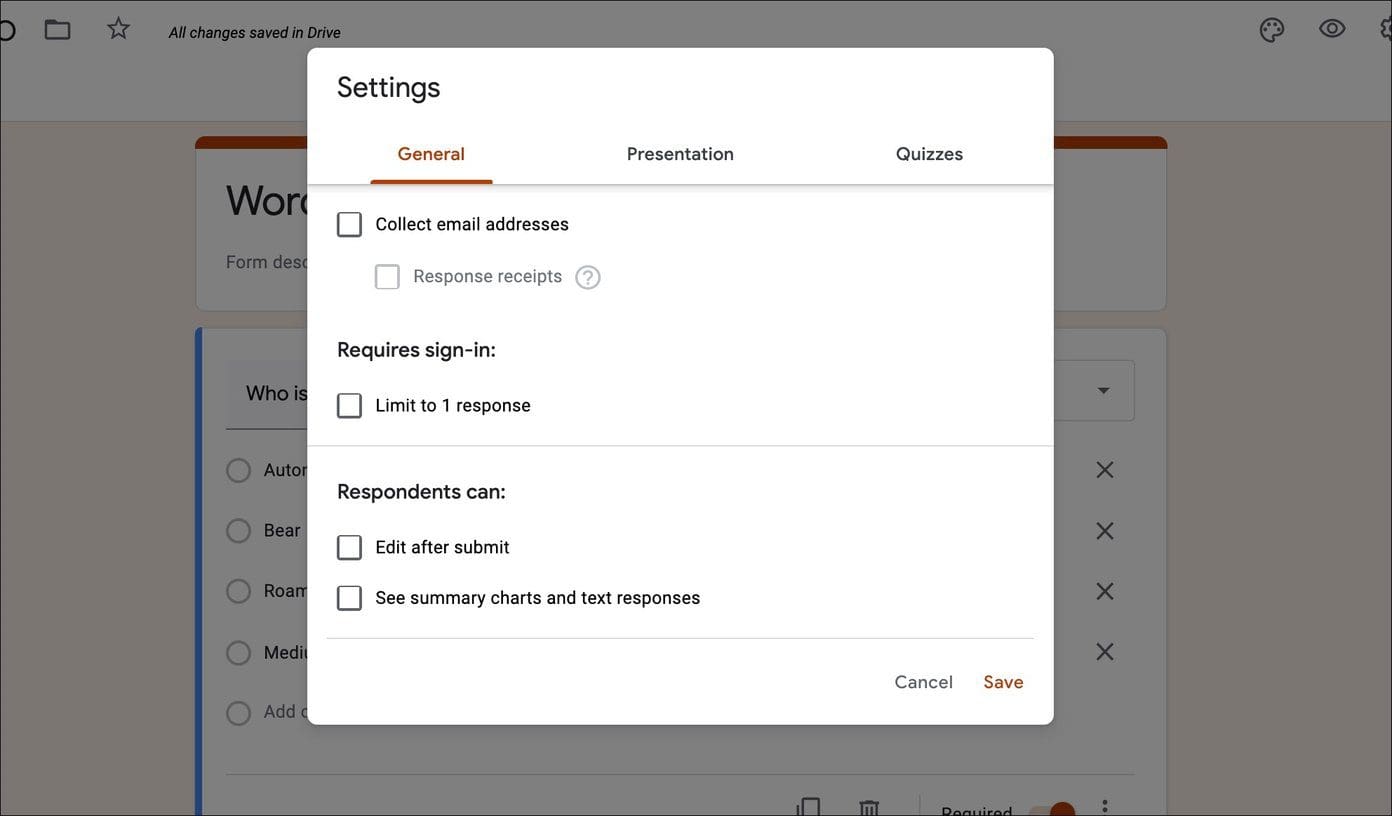Open the question's more options menu

click(x=1105, y=806)
